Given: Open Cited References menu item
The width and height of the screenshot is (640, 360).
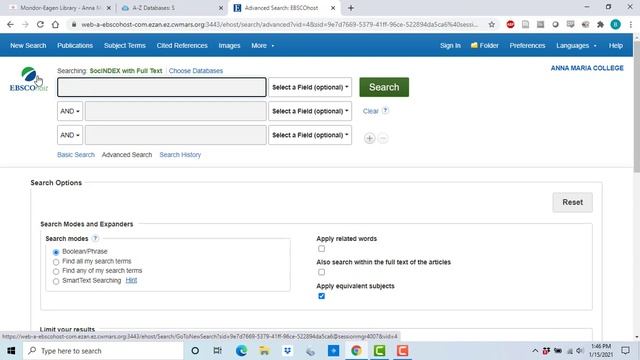Looking at the screenshot, I should click(182, 45).
